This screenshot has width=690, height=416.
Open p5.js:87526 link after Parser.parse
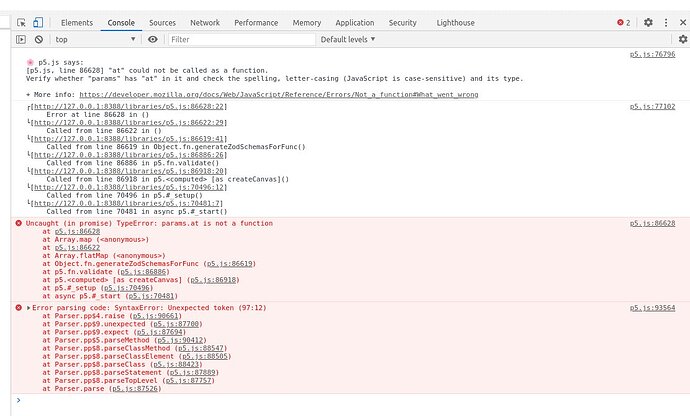136,389
